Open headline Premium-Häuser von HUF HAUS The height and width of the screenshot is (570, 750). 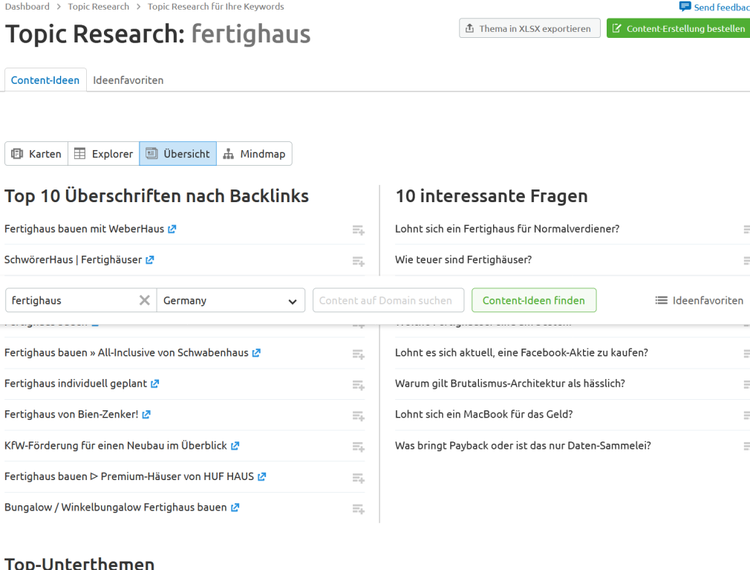coord(129,476)
